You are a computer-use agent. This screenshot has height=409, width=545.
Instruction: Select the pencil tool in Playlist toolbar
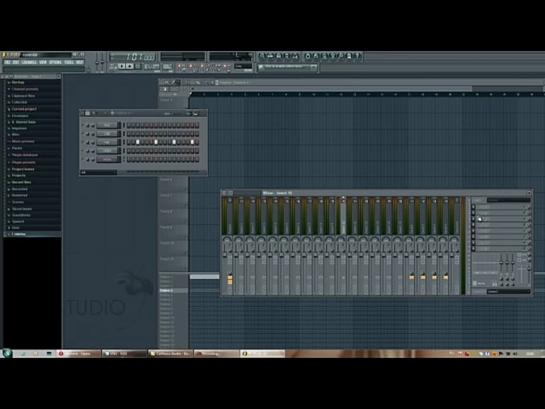coord(173,83)
